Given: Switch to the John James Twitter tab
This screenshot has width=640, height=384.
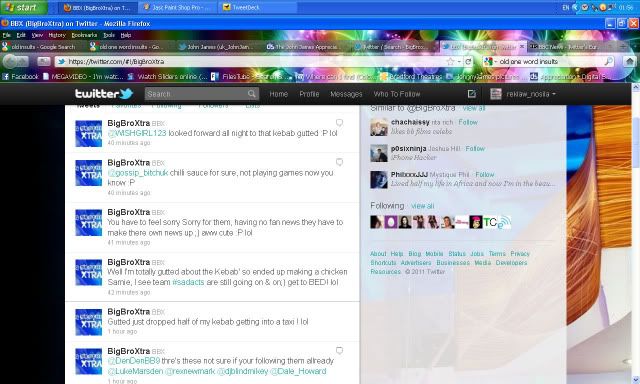Looking at the screenshot, I should click(216, 47).
